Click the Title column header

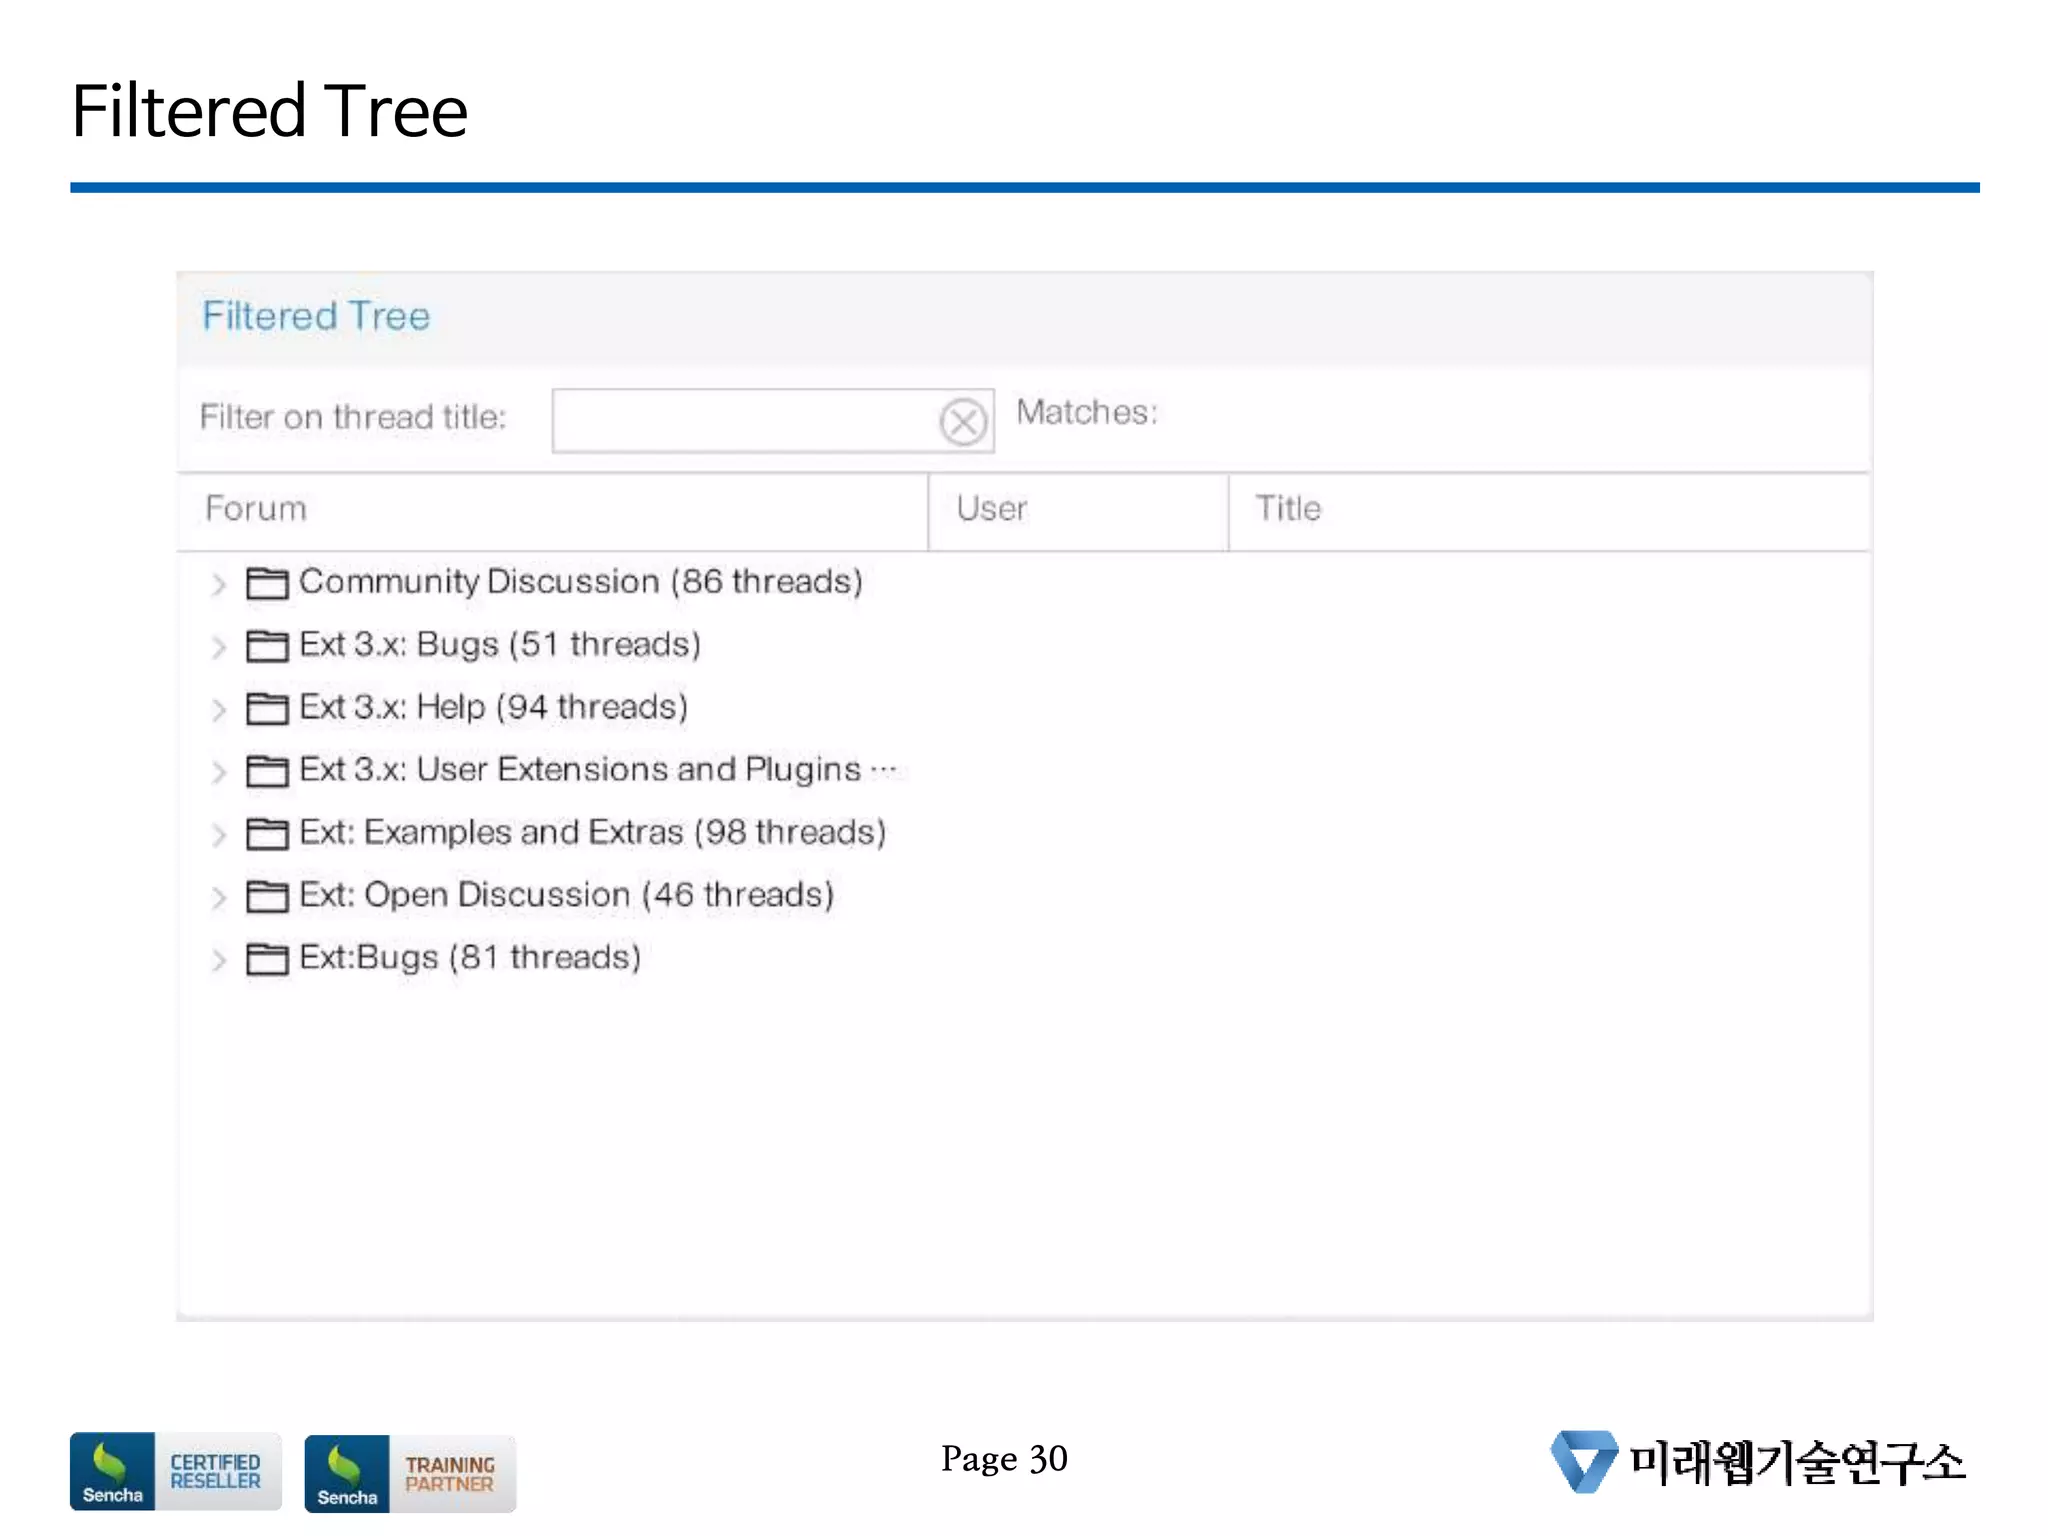tap(1547, 509)
